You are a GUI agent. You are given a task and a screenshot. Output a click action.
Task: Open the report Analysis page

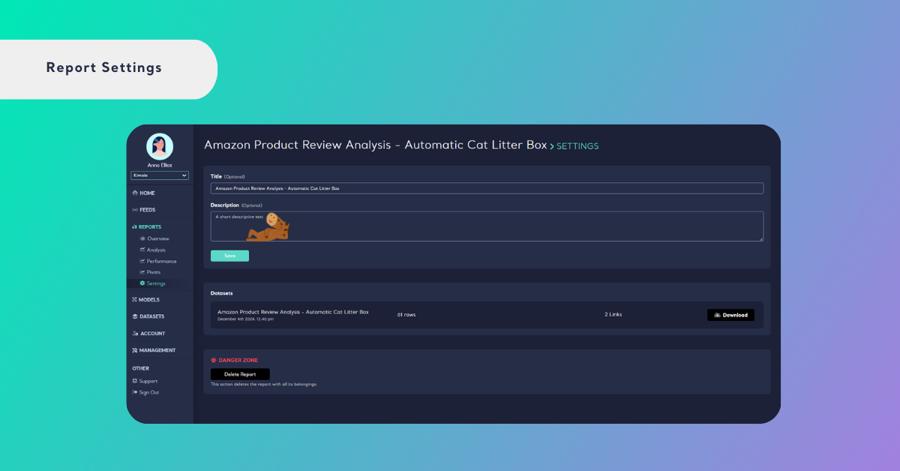coord(153,250)
